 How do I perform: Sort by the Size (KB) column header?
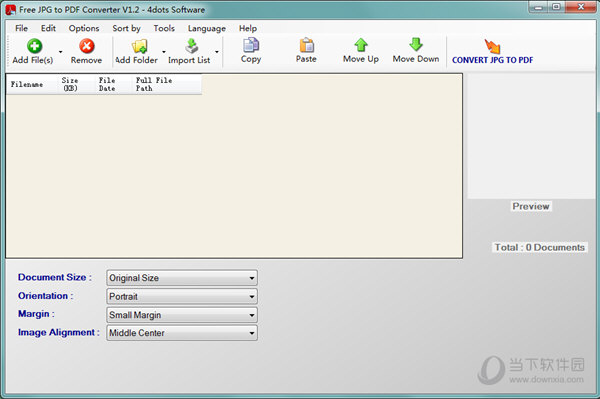pyautogui.click(x=76, y=84)
